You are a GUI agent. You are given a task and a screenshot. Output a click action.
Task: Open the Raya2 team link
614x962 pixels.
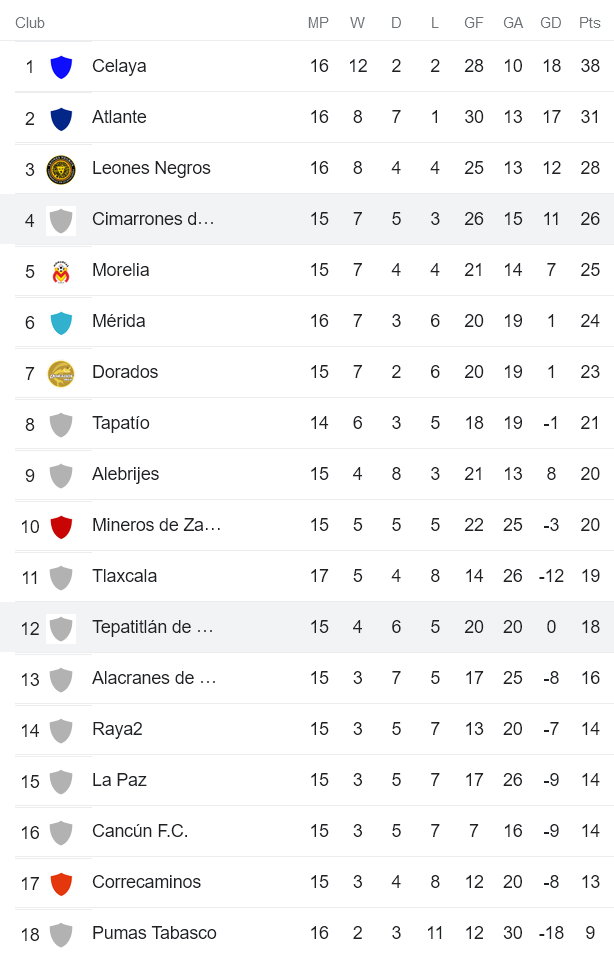[x=117, y=729]
